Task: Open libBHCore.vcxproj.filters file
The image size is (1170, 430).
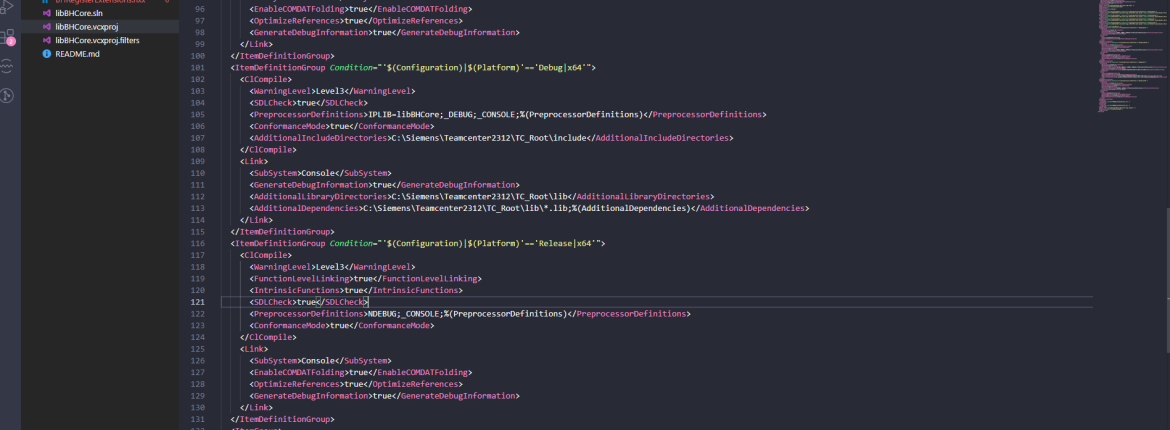Action: pos(97,40)
